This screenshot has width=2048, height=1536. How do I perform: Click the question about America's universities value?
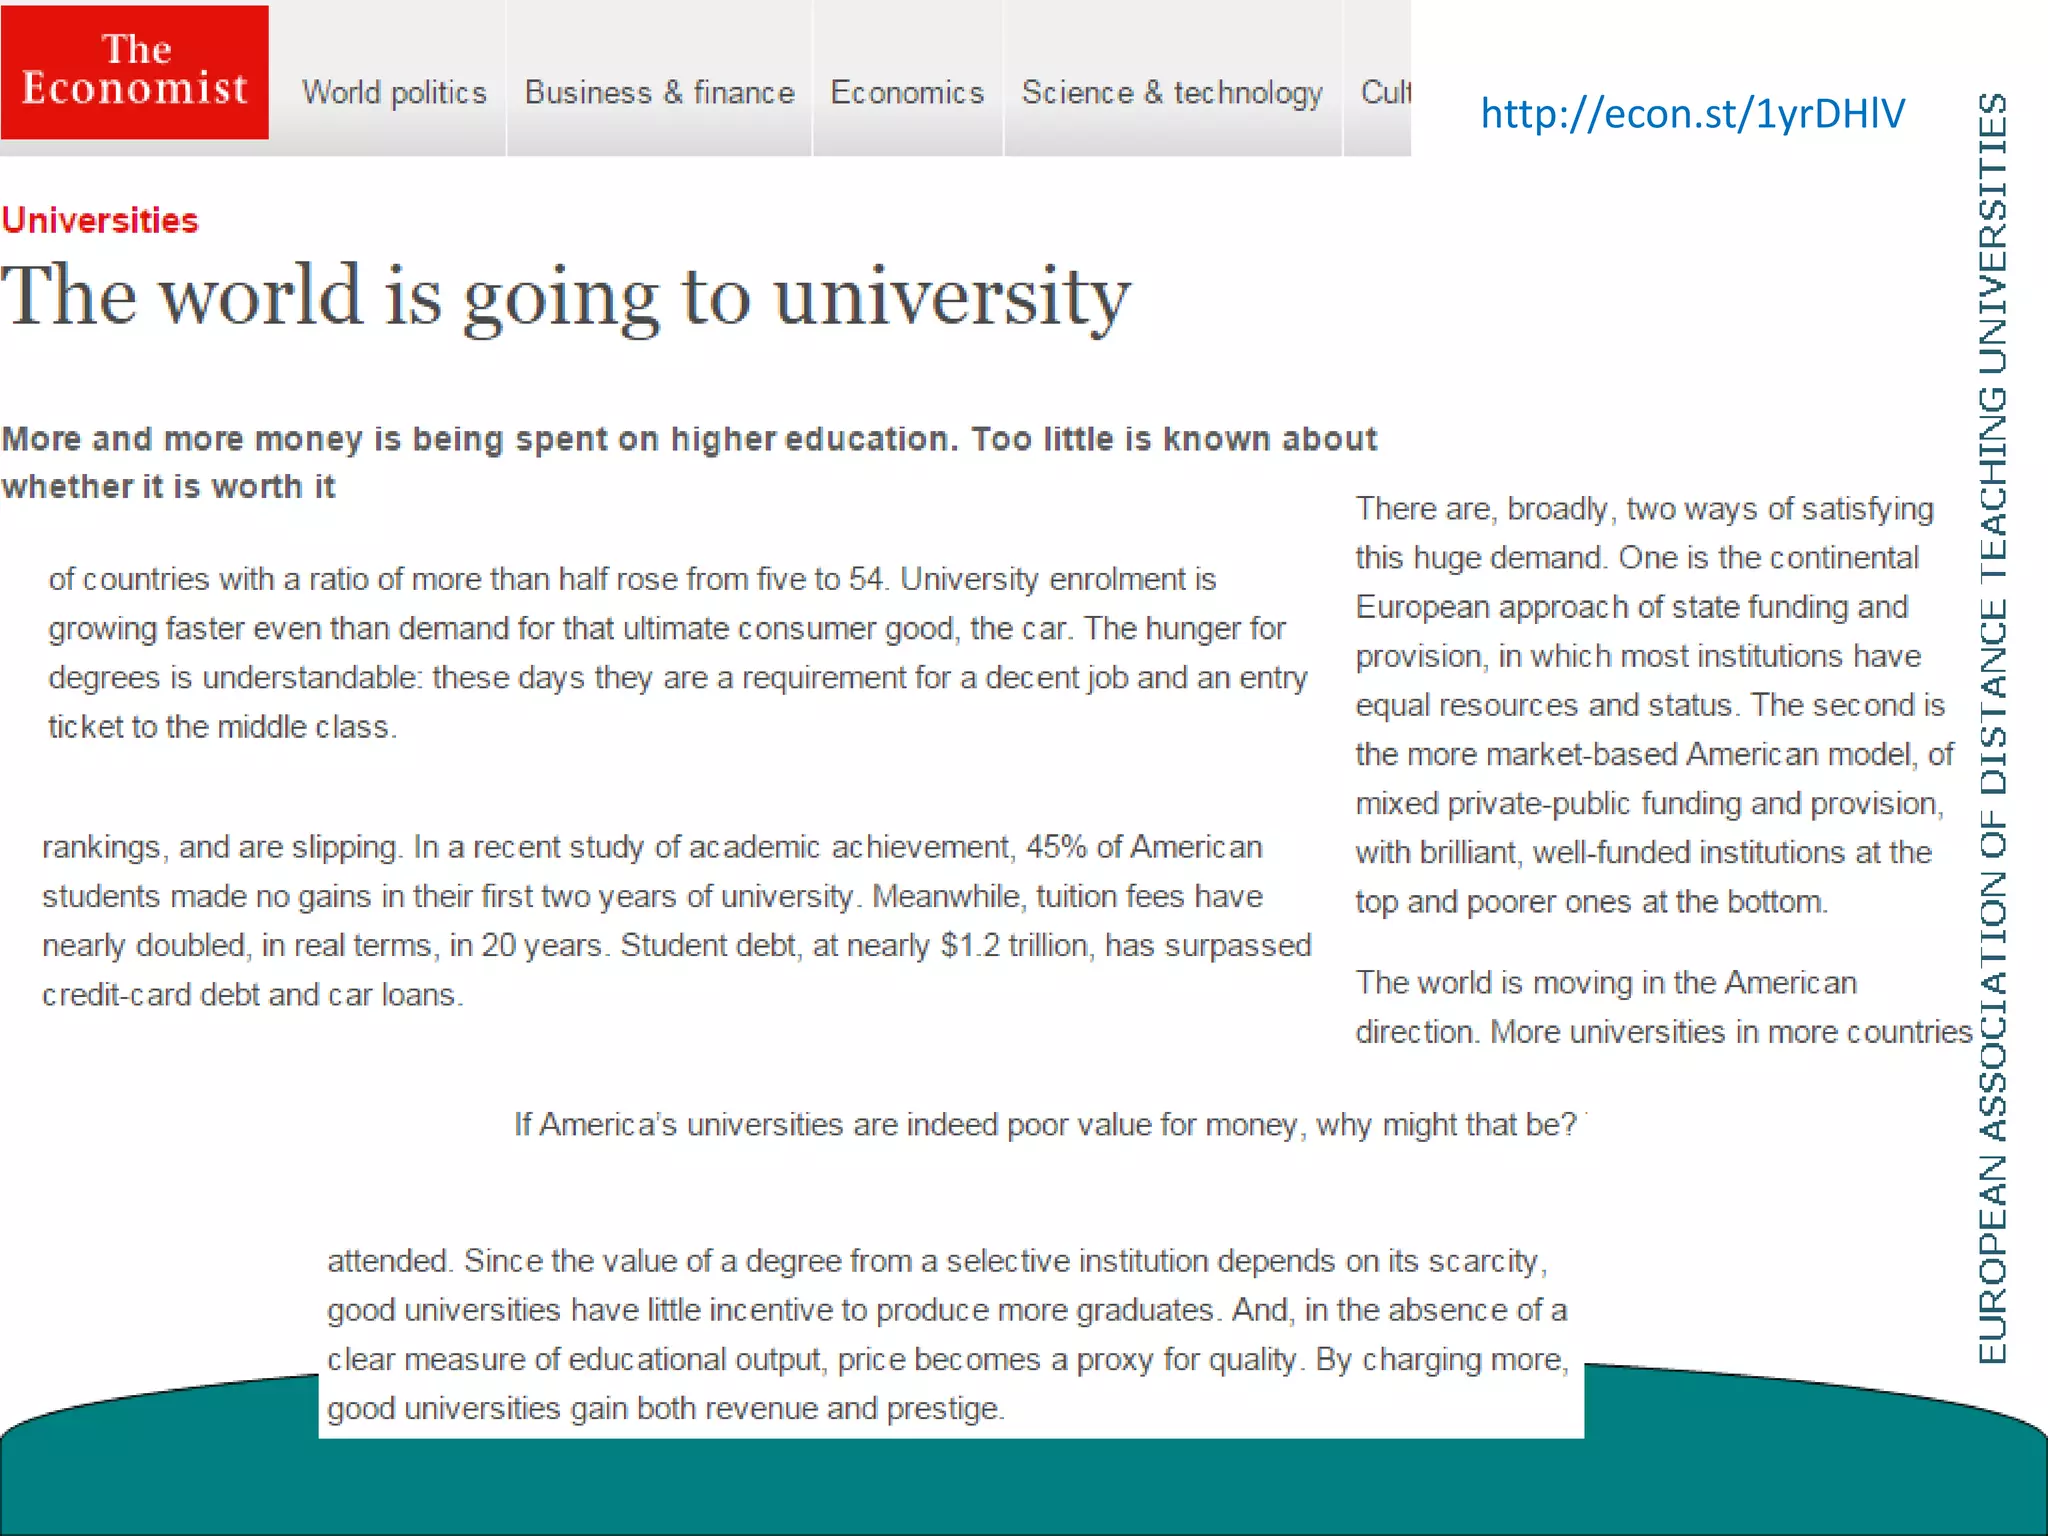pos(1045,1125)
